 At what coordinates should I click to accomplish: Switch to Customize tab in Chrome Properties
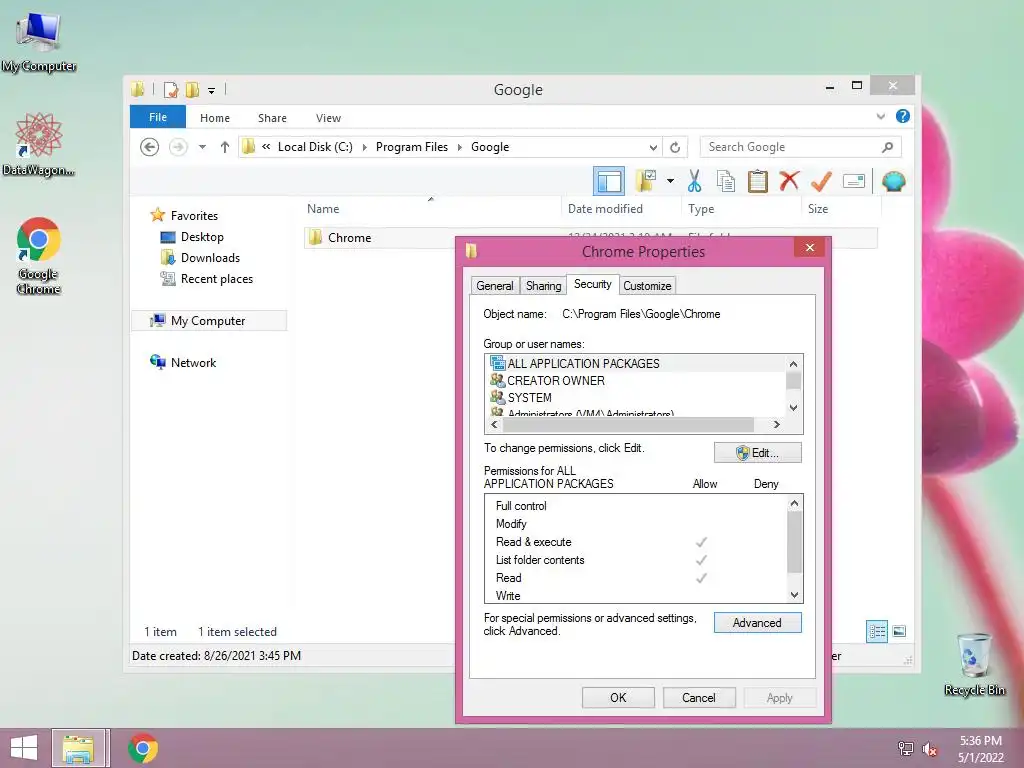647,285
